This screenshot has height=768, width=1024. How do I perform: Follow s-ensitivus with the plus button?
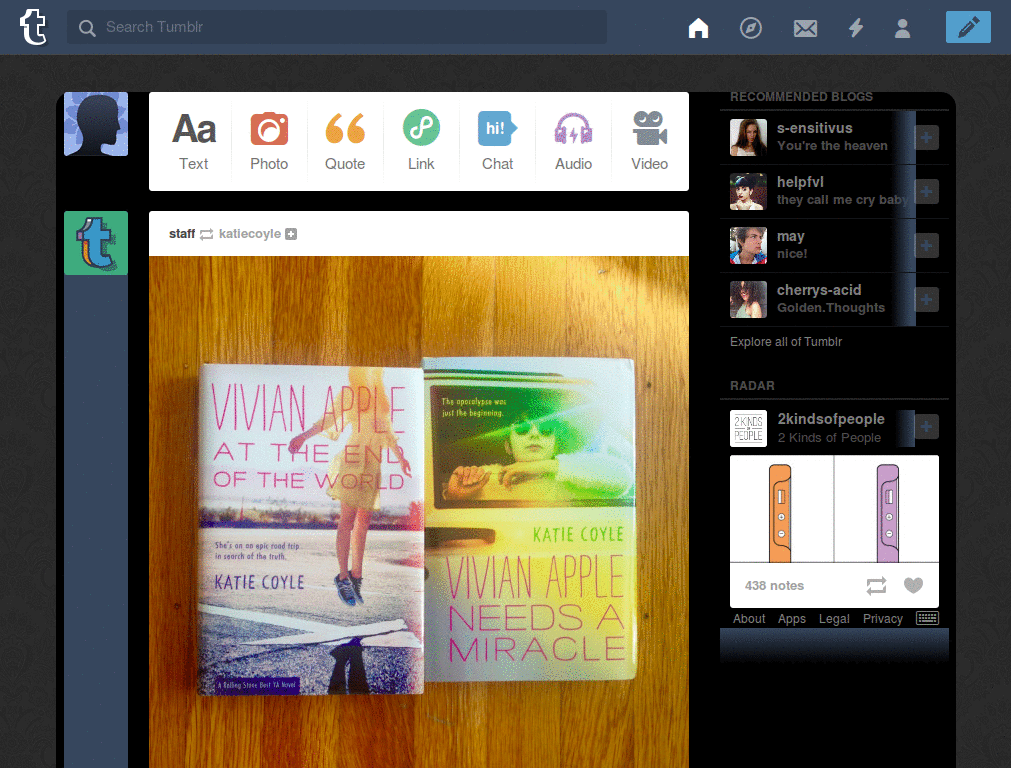926,138
